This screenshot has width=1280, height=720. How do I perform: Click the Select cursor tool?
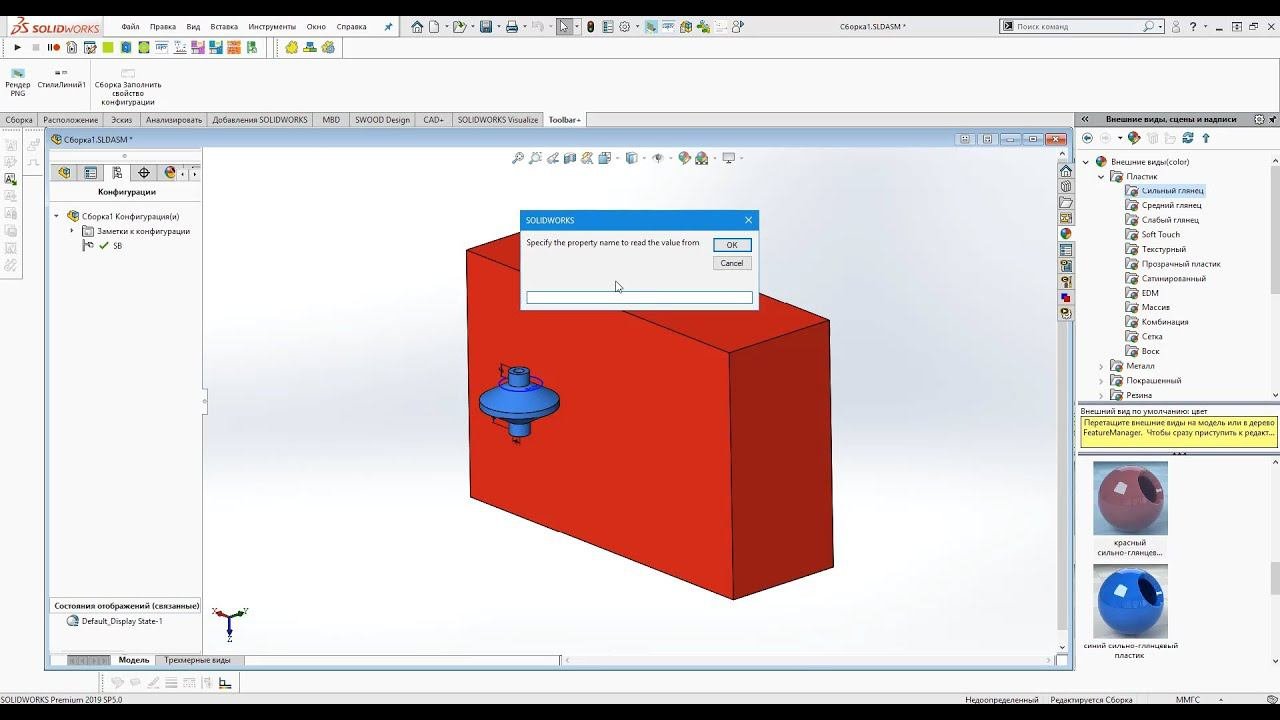click(565, 27)
